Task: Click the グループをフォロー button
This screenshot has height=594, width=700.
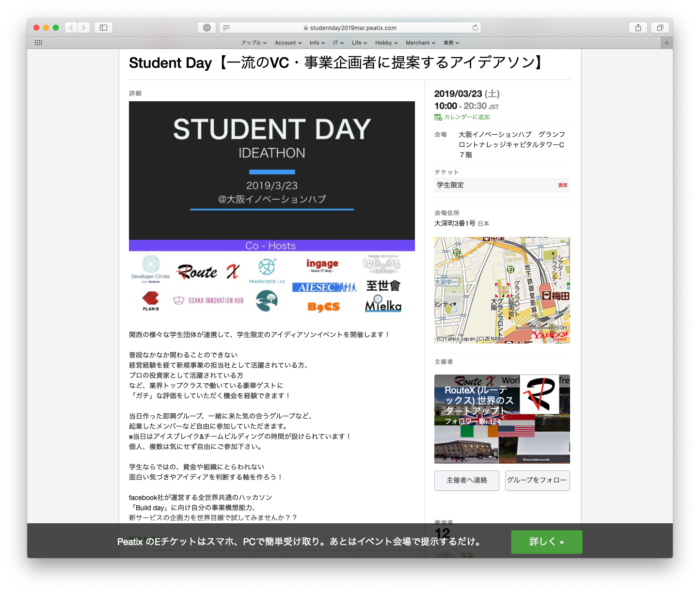Action: click(x=537, y=480)
